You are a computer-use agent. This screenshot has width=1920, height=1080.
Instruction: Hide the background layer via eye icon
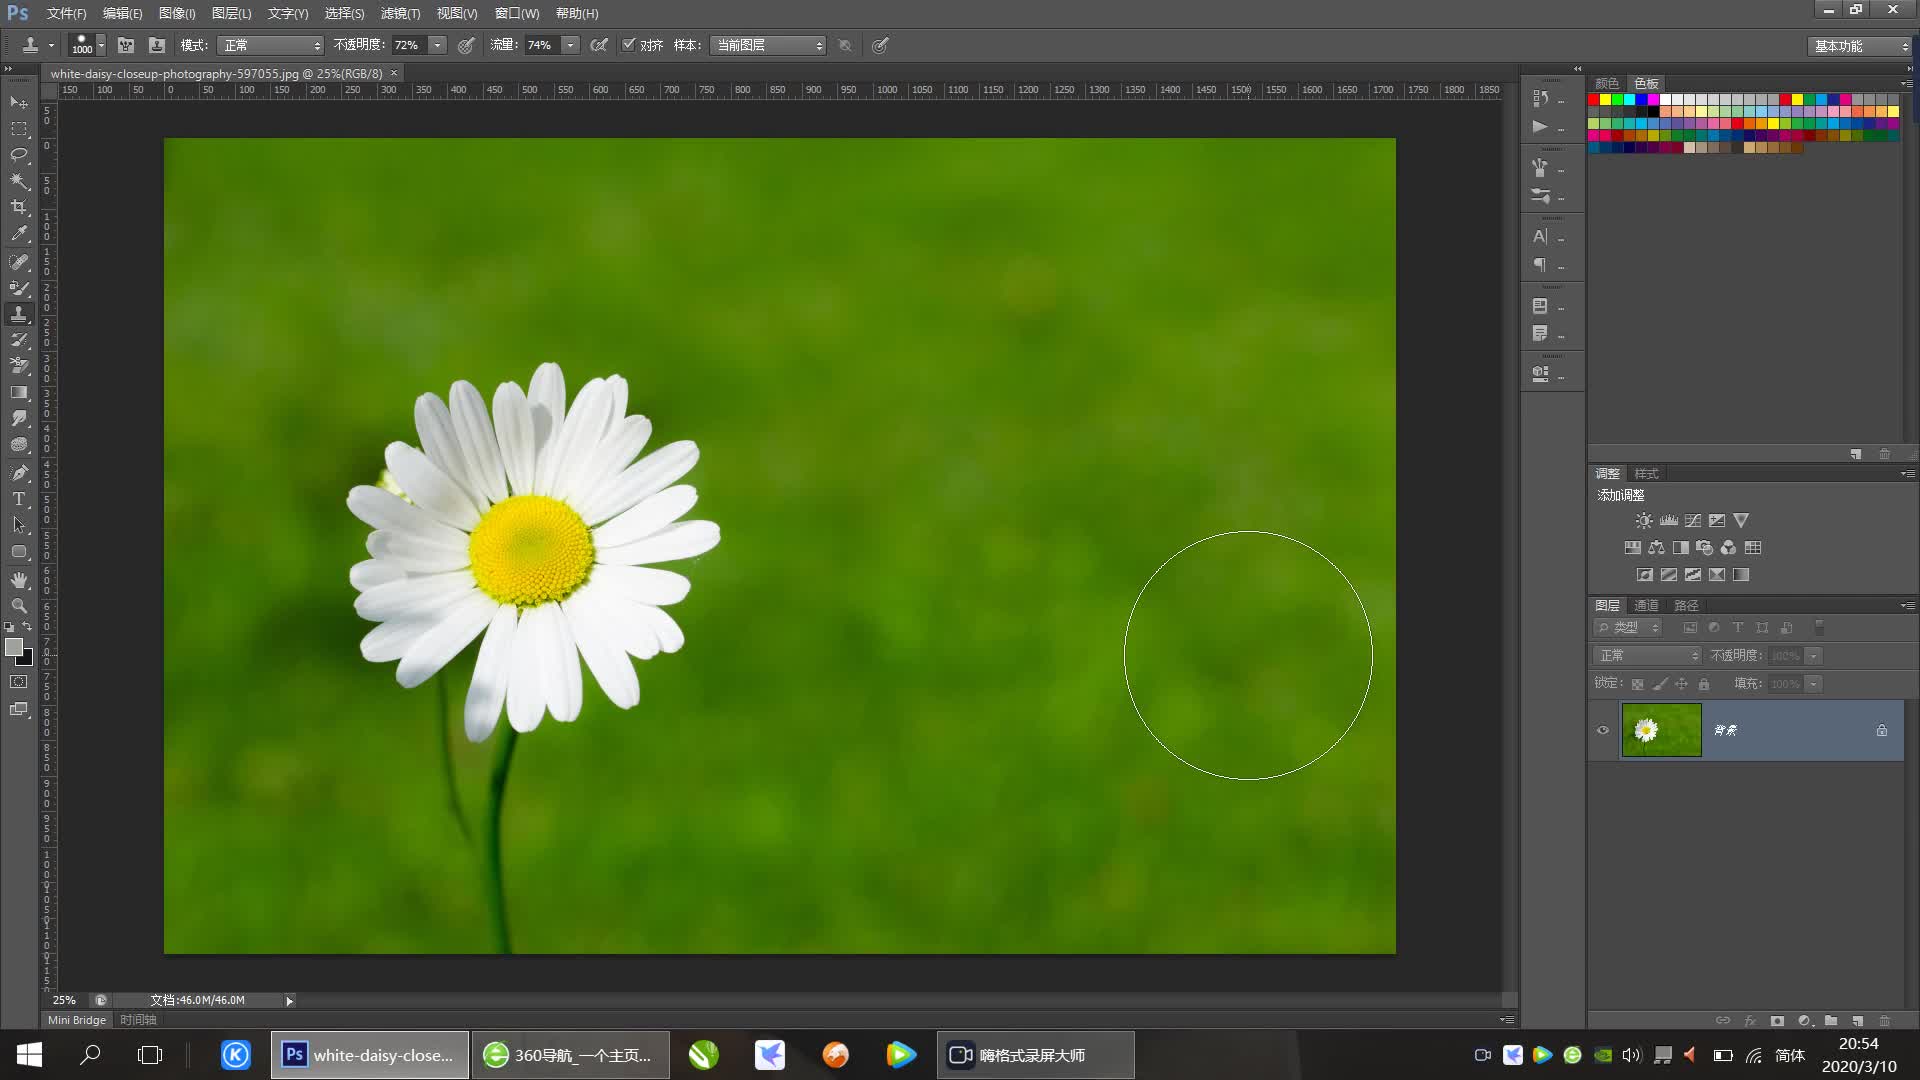click(1603, 730)
